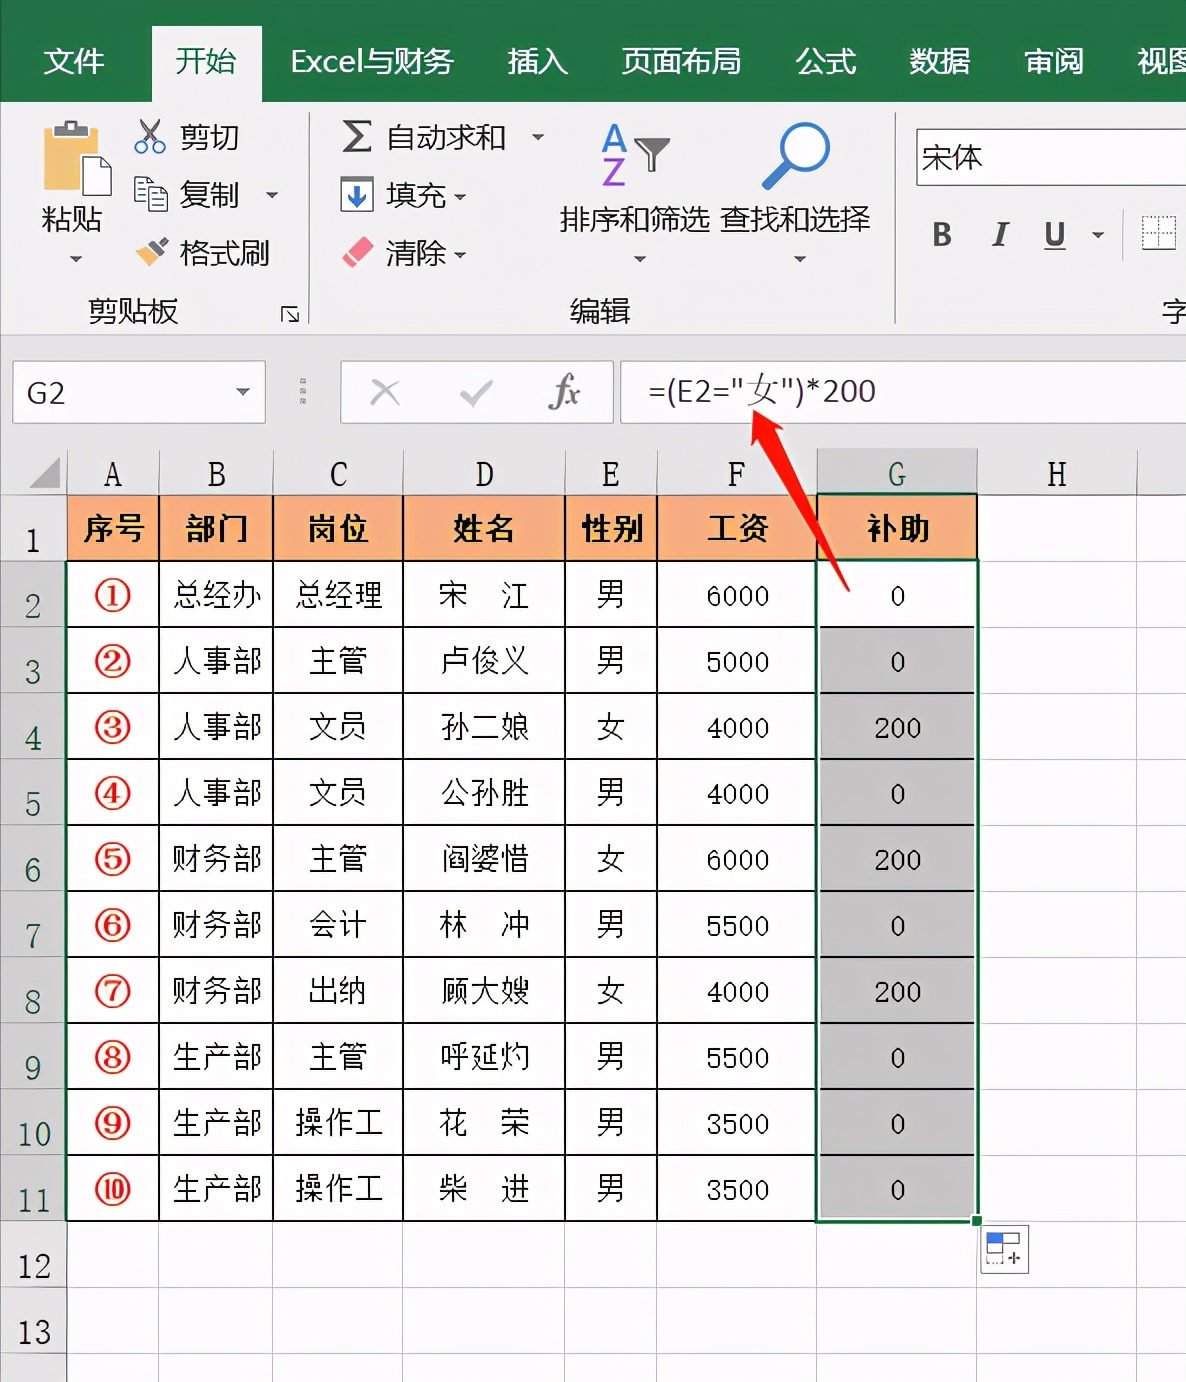Screen dimensions: 1186x1382
Task: Switch to the 公式 Formulas tab
Action: (x=826, y=62)
